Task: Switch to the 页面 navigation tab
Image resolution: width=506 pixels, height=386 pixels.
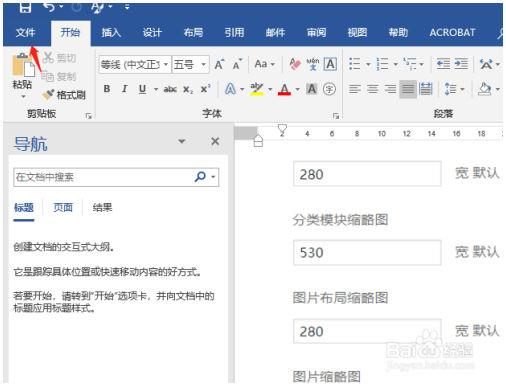Action: [63, 208]
